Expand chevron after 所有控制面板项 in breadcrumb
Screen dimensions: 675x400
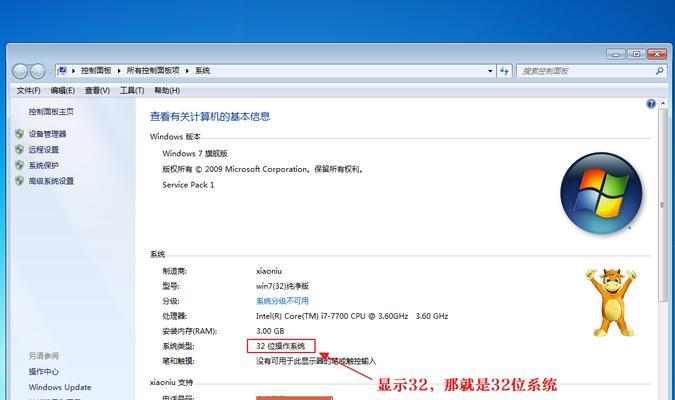click(187, 71)
